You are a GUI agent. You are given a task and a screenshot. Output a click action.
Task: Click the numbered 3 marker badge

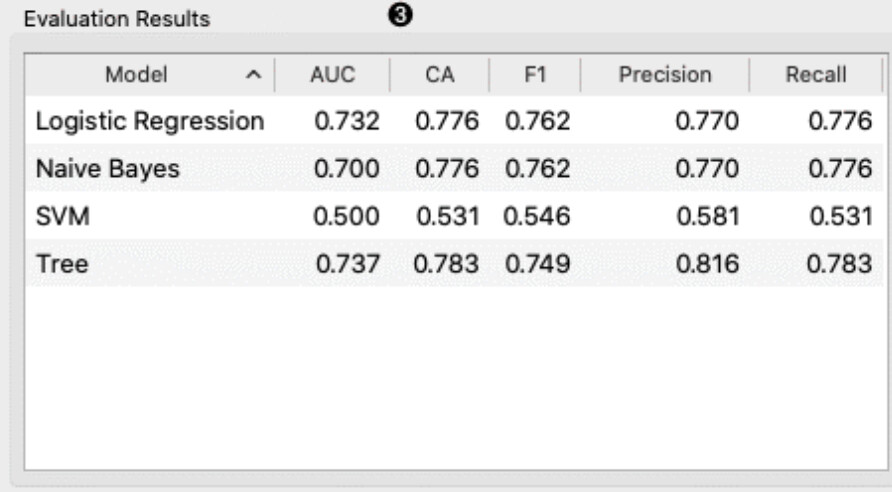pos(400,15)
